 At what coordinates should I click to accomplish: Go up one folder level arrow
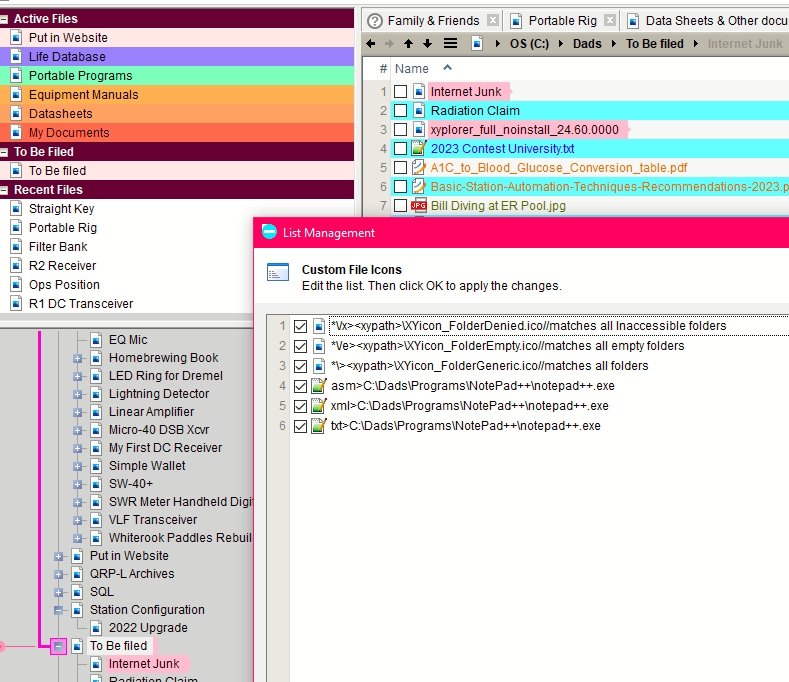pyautogui.click(x=408, y=44)
